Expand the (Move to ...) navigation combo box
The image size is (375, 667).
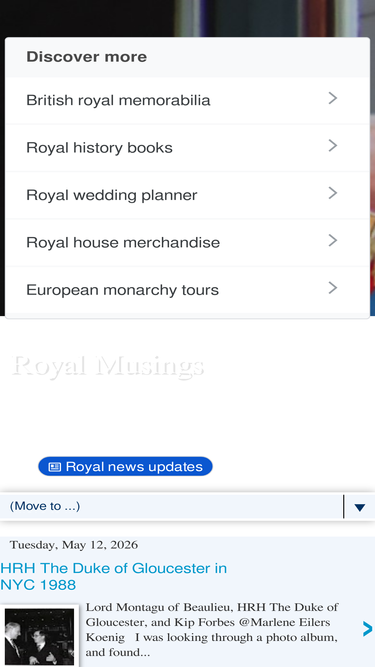[188, 507]
